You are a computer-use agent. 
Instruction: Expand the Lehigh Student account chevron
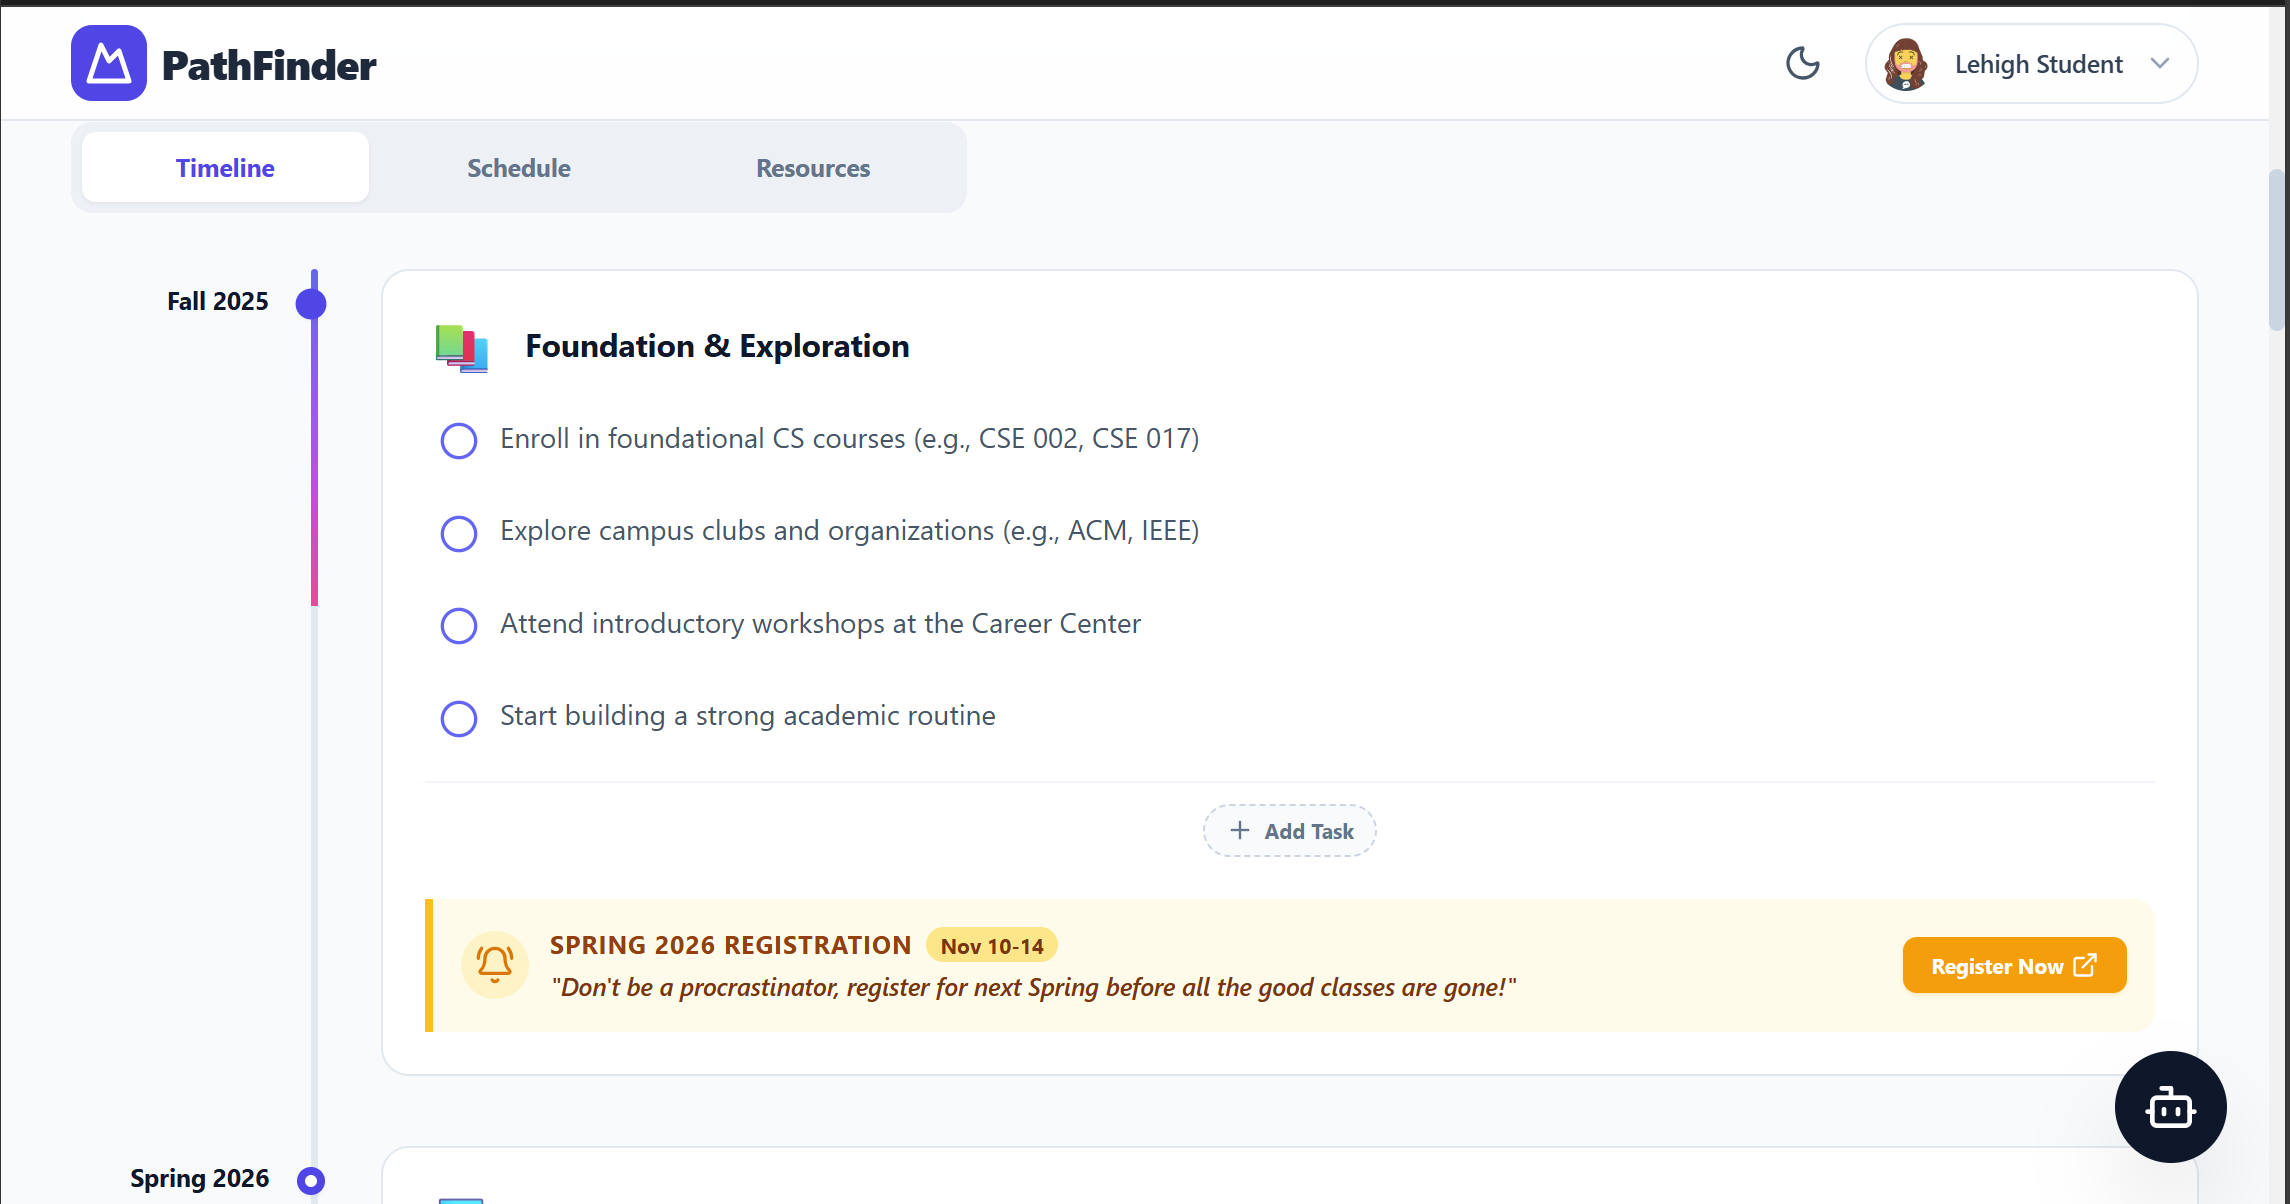point(2159,64)
